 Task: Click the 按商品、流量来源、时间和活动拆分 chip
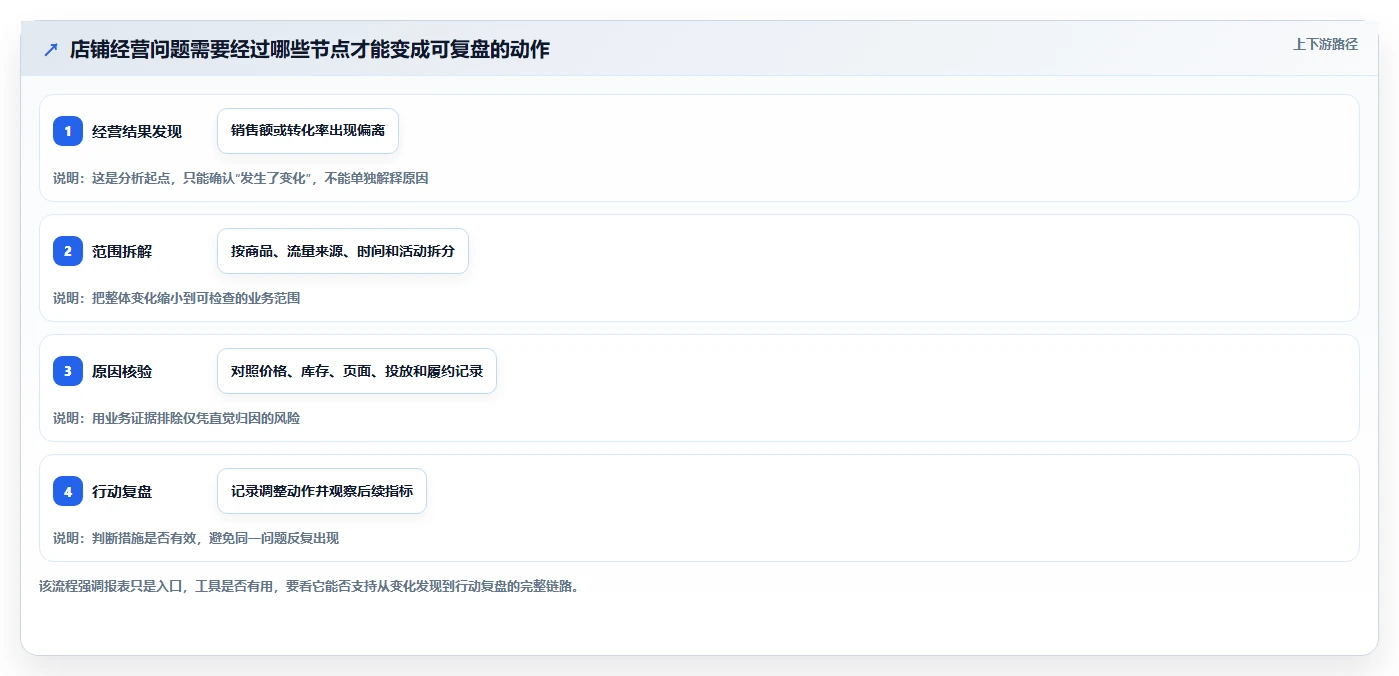coord(343,251)
